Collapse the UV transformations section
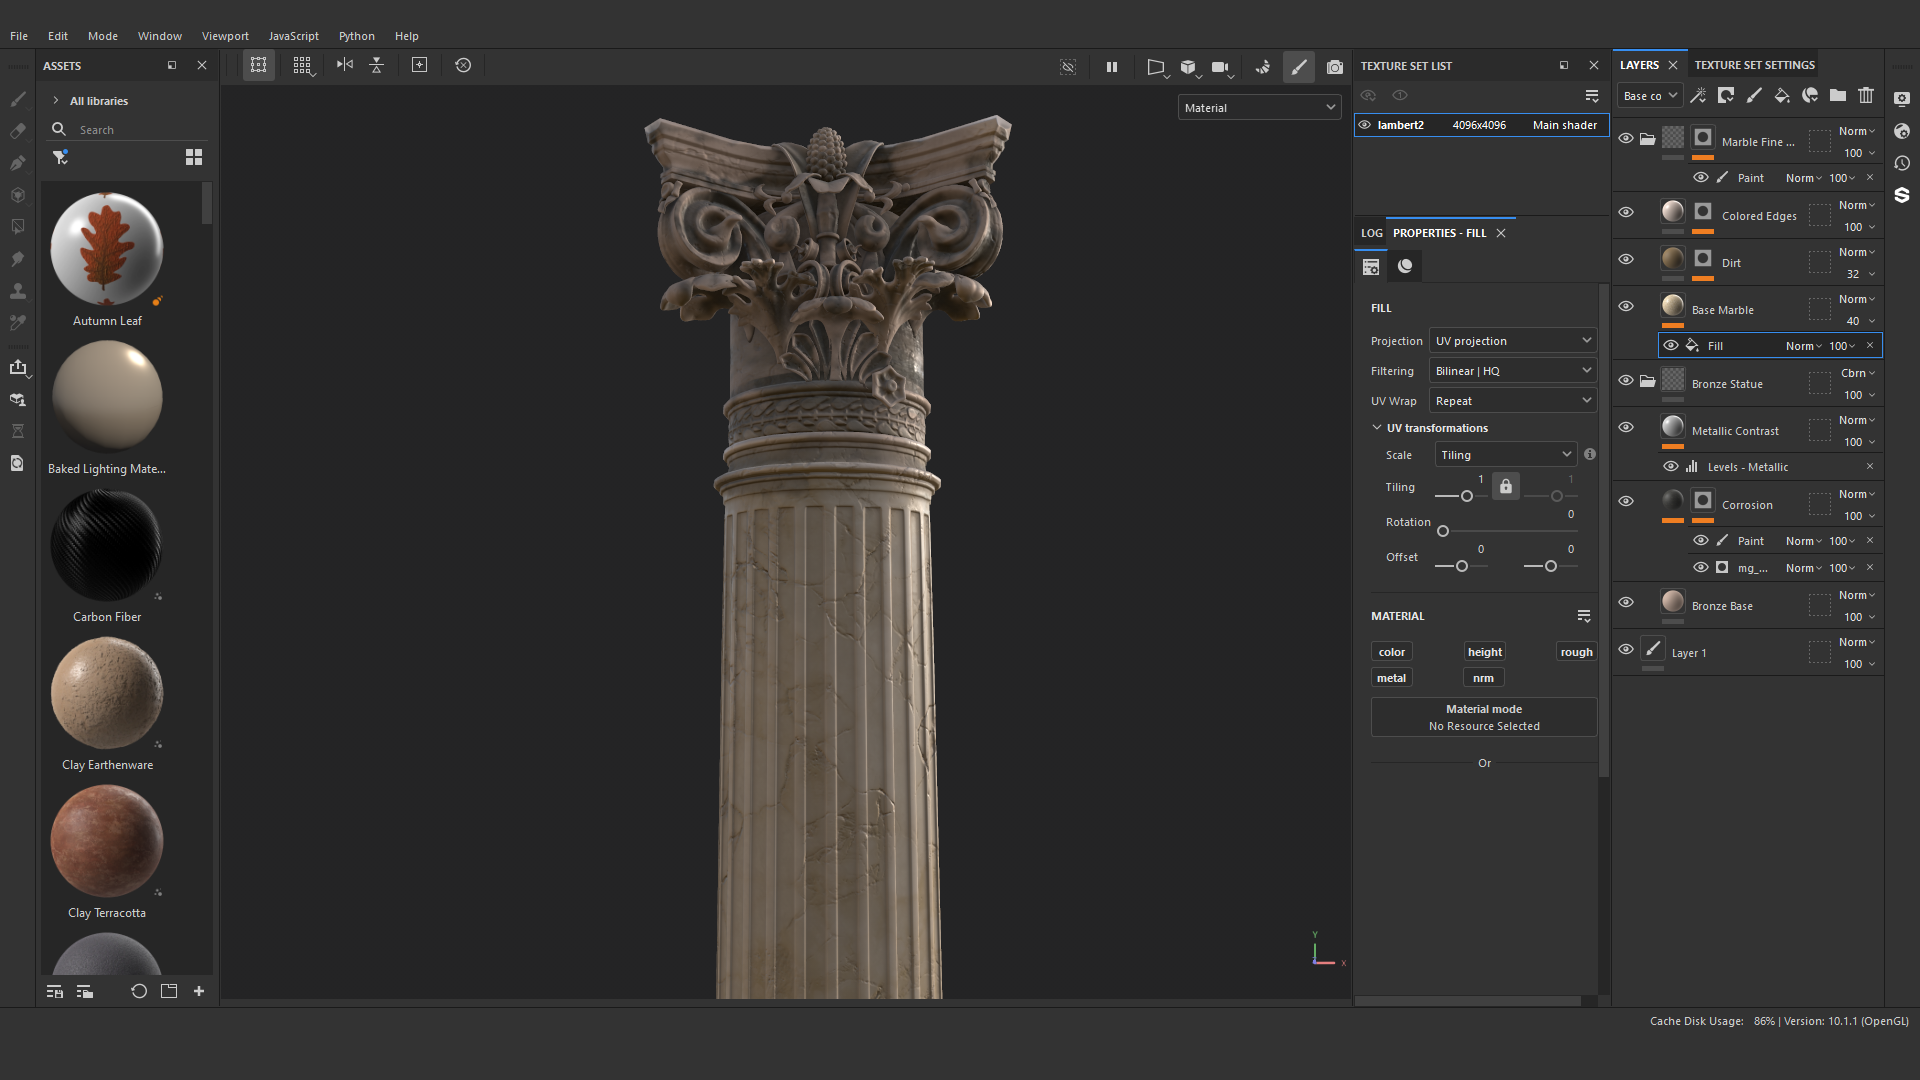This screenshot has height=1080, width=1920. point(1377,428)
